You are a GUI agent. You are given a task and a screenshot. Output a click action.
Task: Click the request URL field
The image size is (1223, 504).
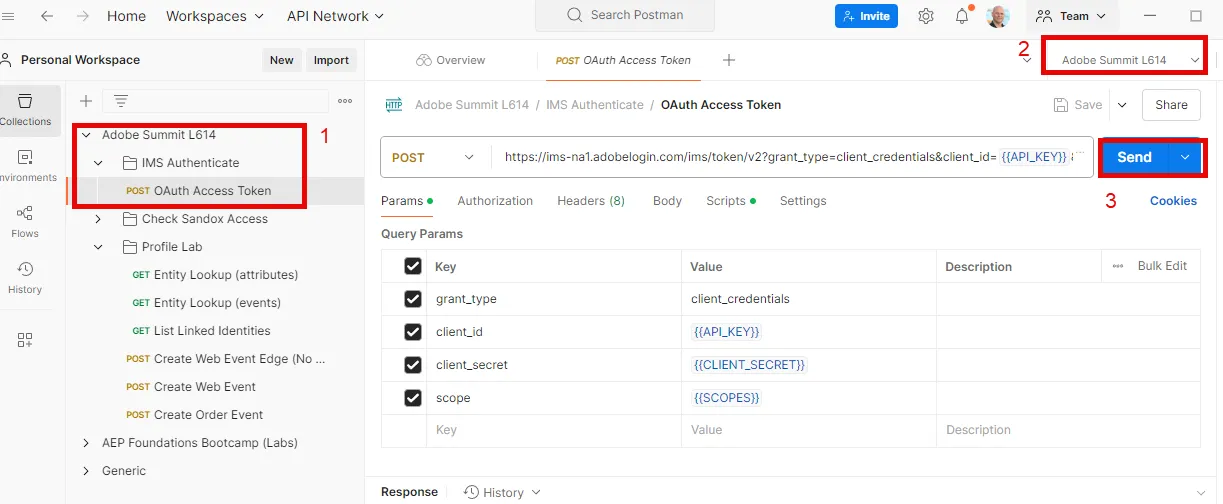click(x=792, y=157)
